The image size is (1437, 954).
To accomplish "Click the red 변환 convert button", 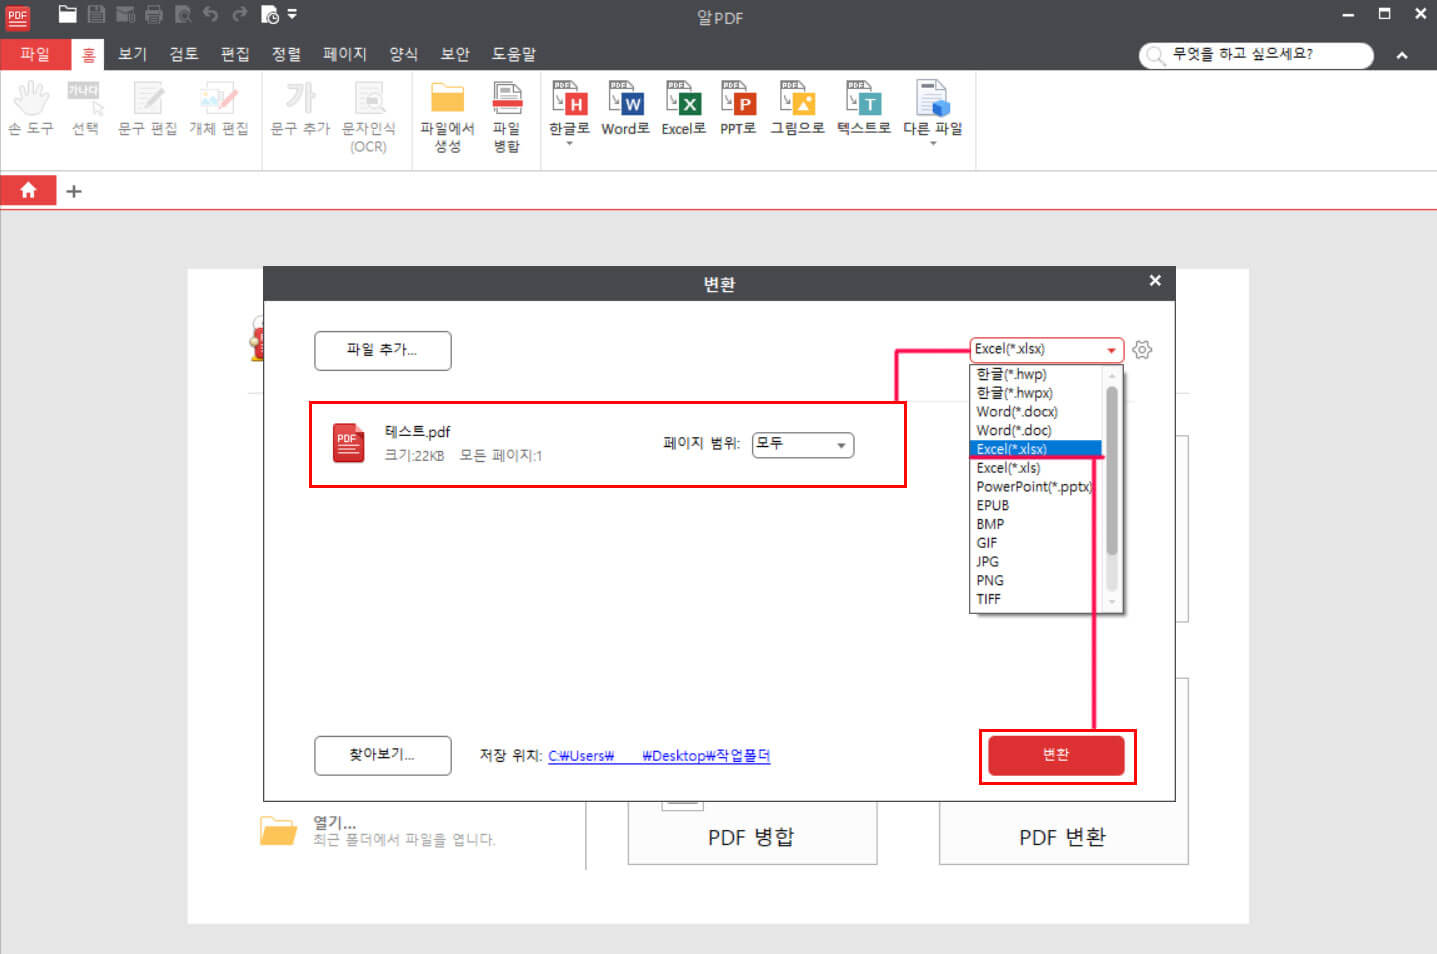I will click(x=1056, y=755).
